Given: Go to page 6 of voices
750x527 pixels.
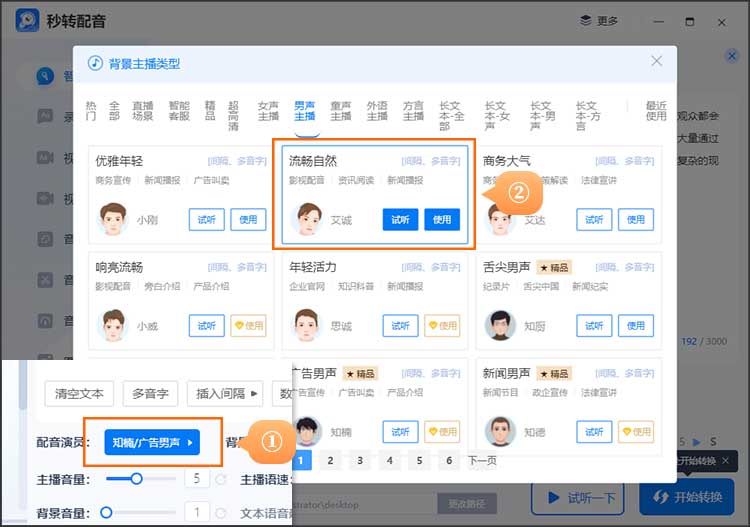Looking at the screenshot, I should tap(449, 461).
